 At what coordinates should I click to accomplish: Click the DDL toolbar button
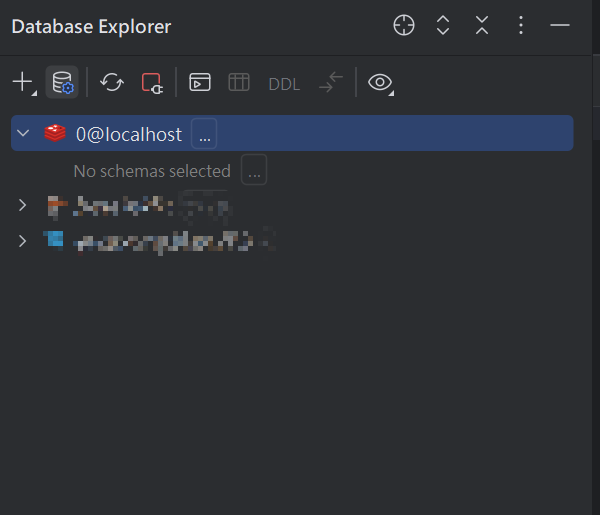pos(284,84)
